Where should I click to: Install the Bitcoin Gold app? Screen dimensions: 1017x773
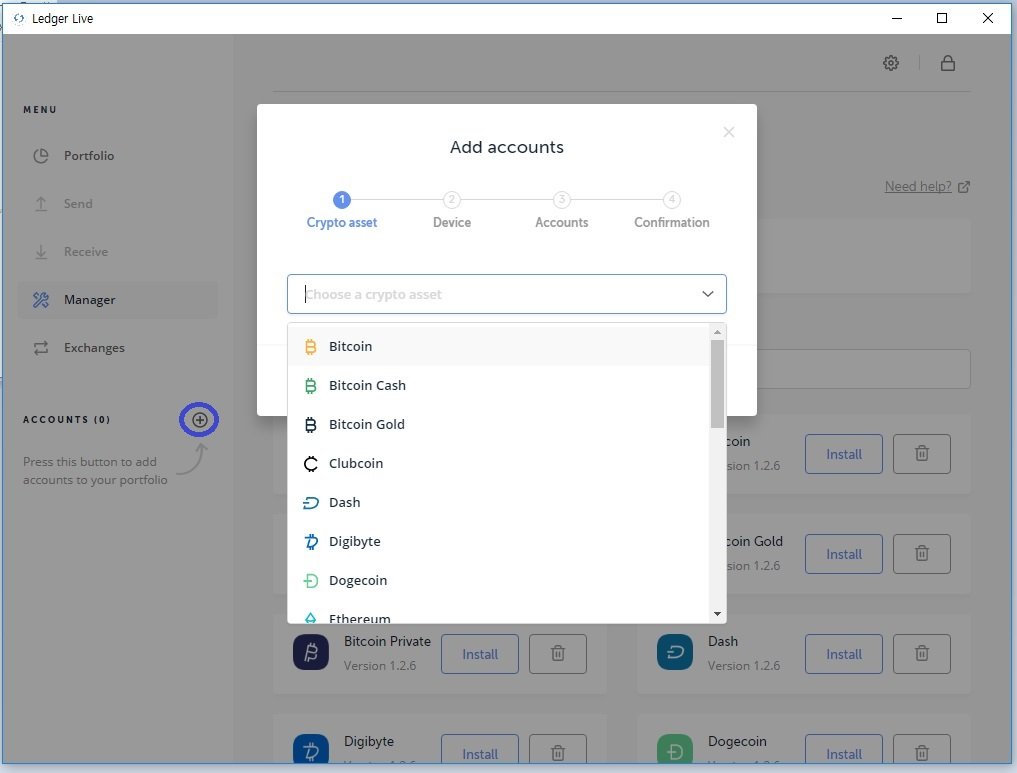[x=844, y=554]
